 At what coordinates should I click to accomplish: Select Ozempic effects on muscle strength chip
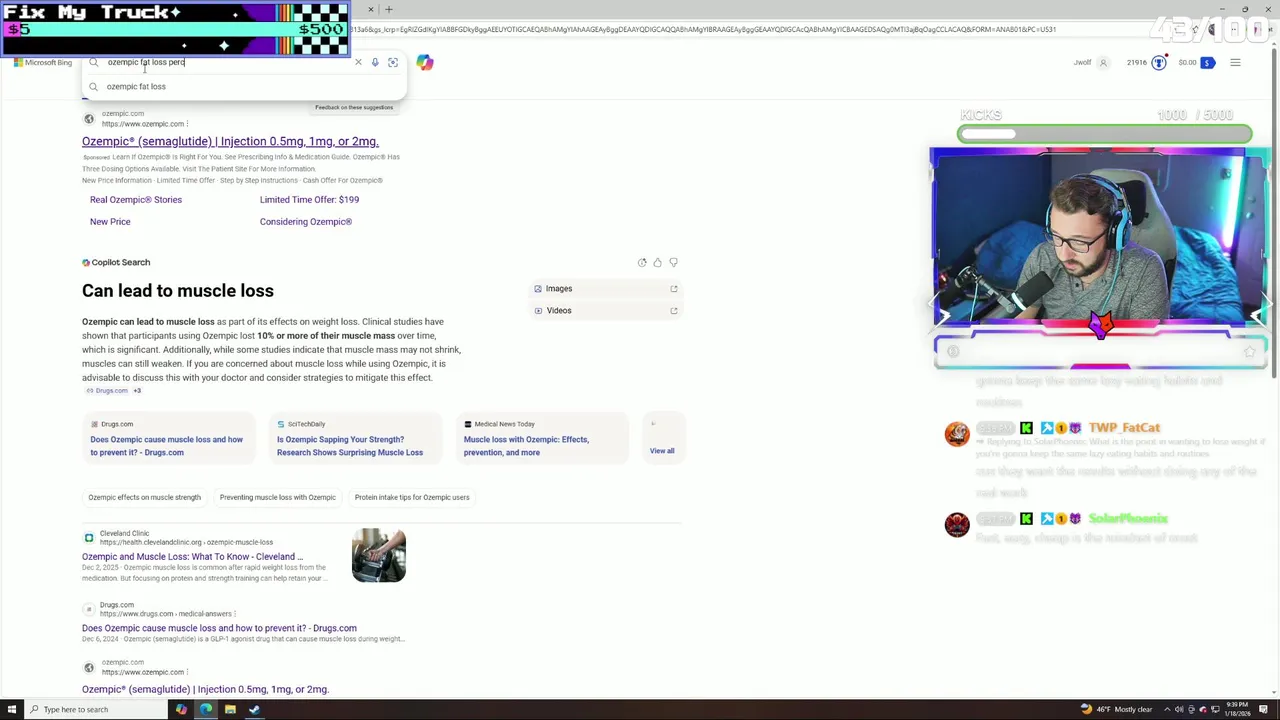144,498
